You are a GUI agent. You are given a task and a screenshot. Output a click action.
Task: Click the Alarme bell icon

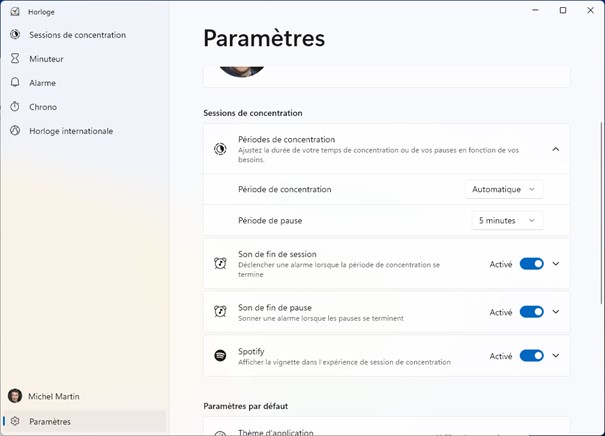[15, 83]
